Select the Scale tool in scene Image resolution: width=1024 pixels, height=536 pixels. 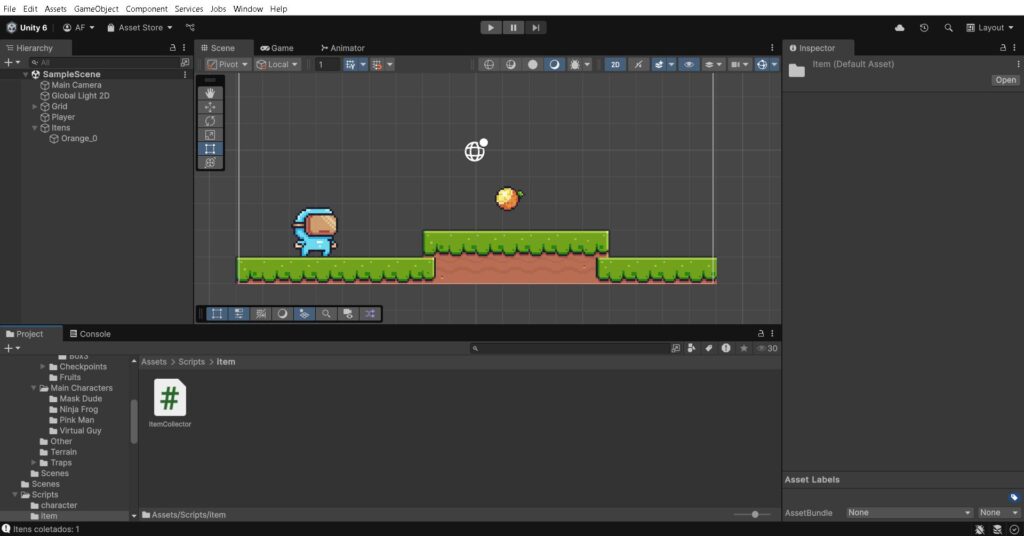click(x=210, y=134)
